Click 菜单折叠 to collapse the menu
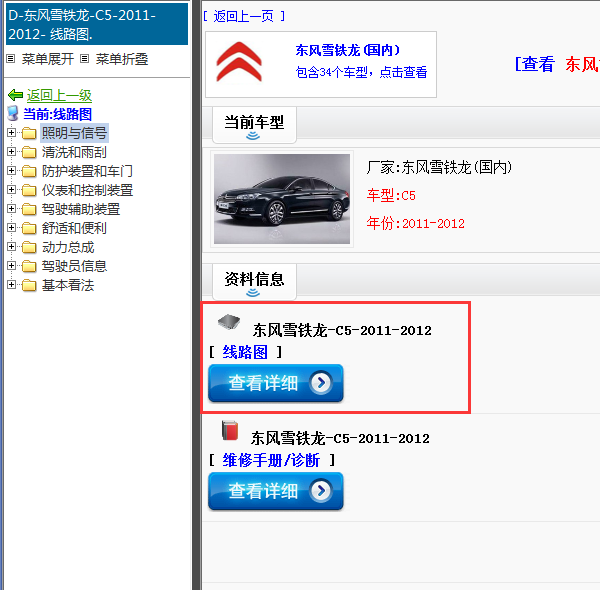 (x=122, y=59)
